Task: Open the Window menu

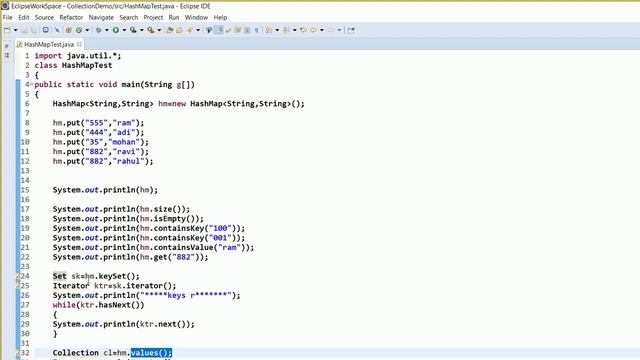Action: pos(196,18)
